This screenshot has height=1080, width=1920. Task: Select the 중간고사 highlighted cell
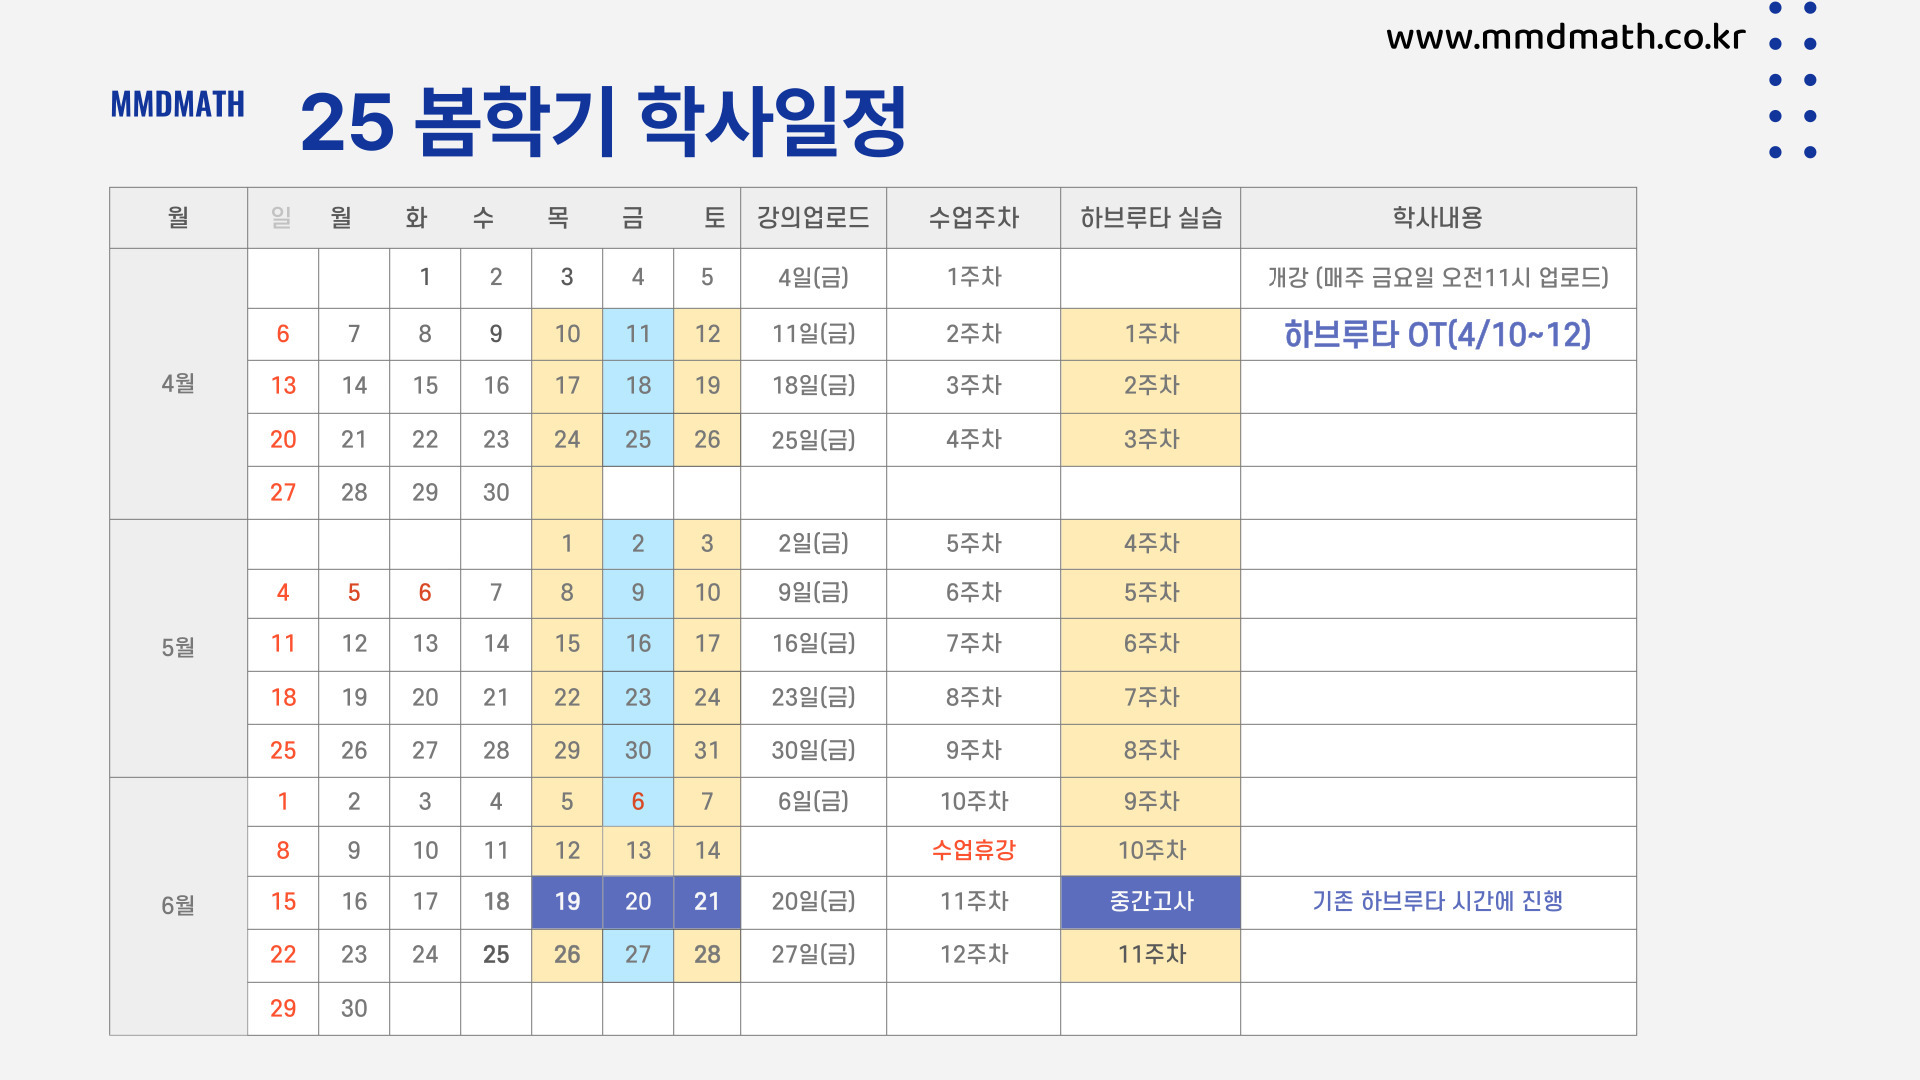click(1151, 902)
